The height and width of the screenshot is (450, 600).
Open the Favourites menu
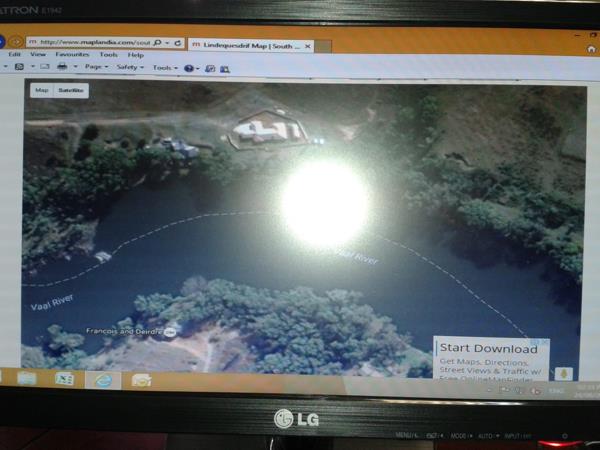click(72, 55)
